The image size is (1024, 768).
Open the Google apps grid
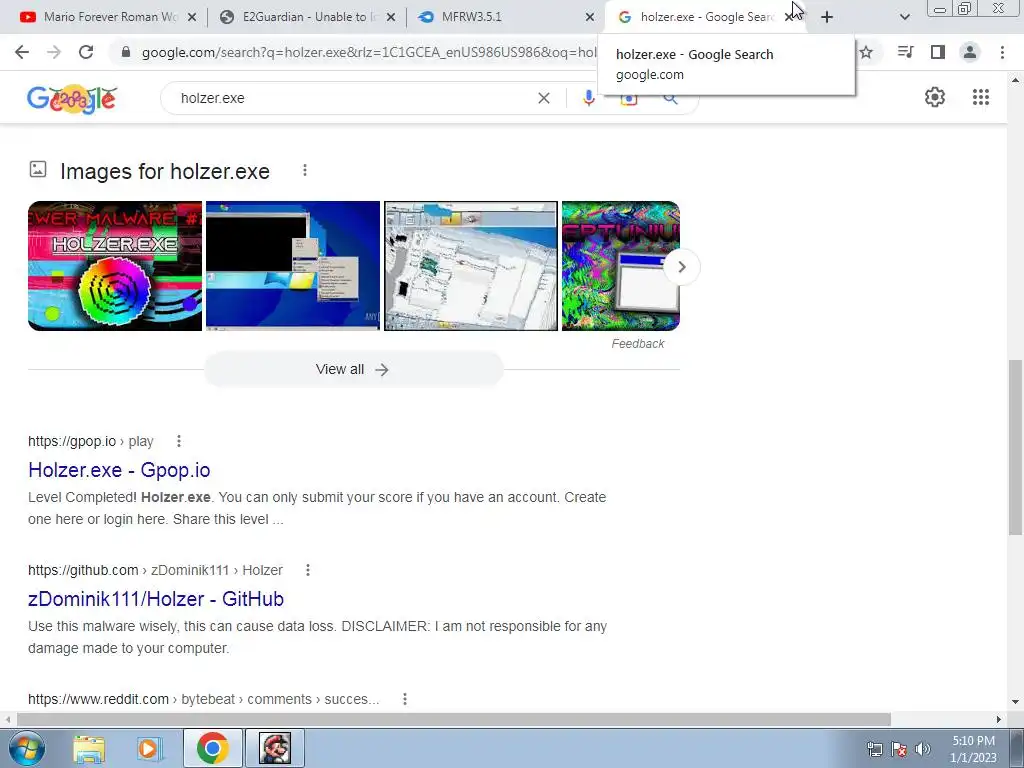(x=981, y=97)
